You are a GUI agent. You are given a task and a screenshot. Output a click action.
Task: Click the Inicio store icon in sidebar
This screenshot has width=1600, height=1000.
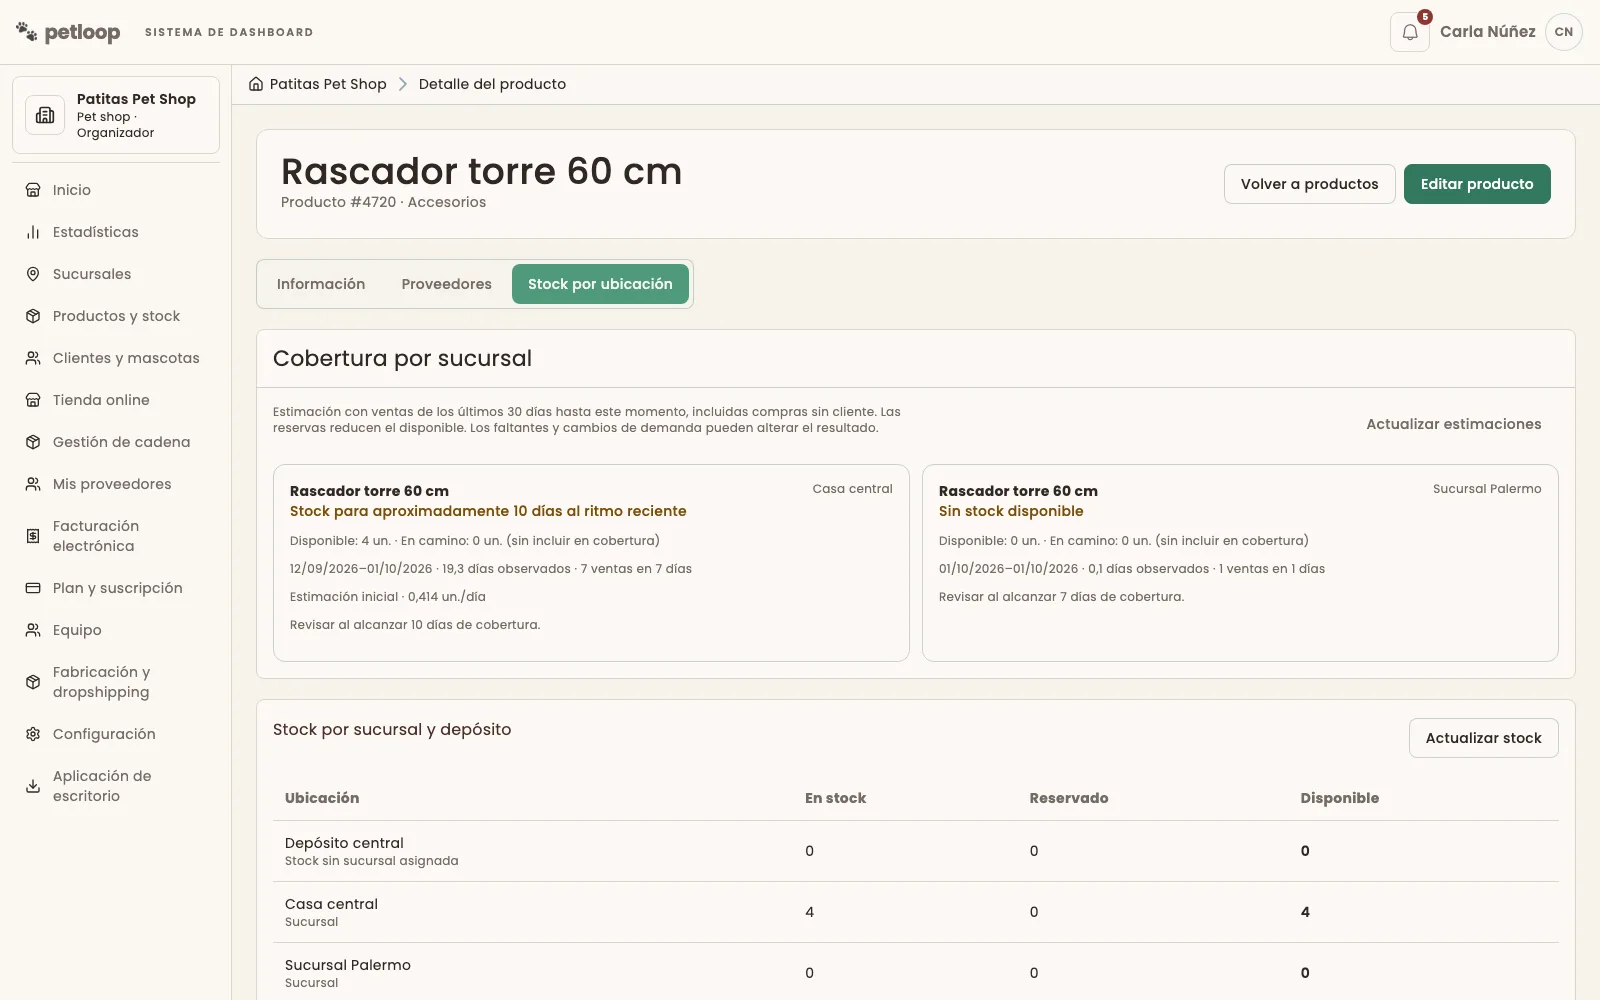tap(33, 190)
